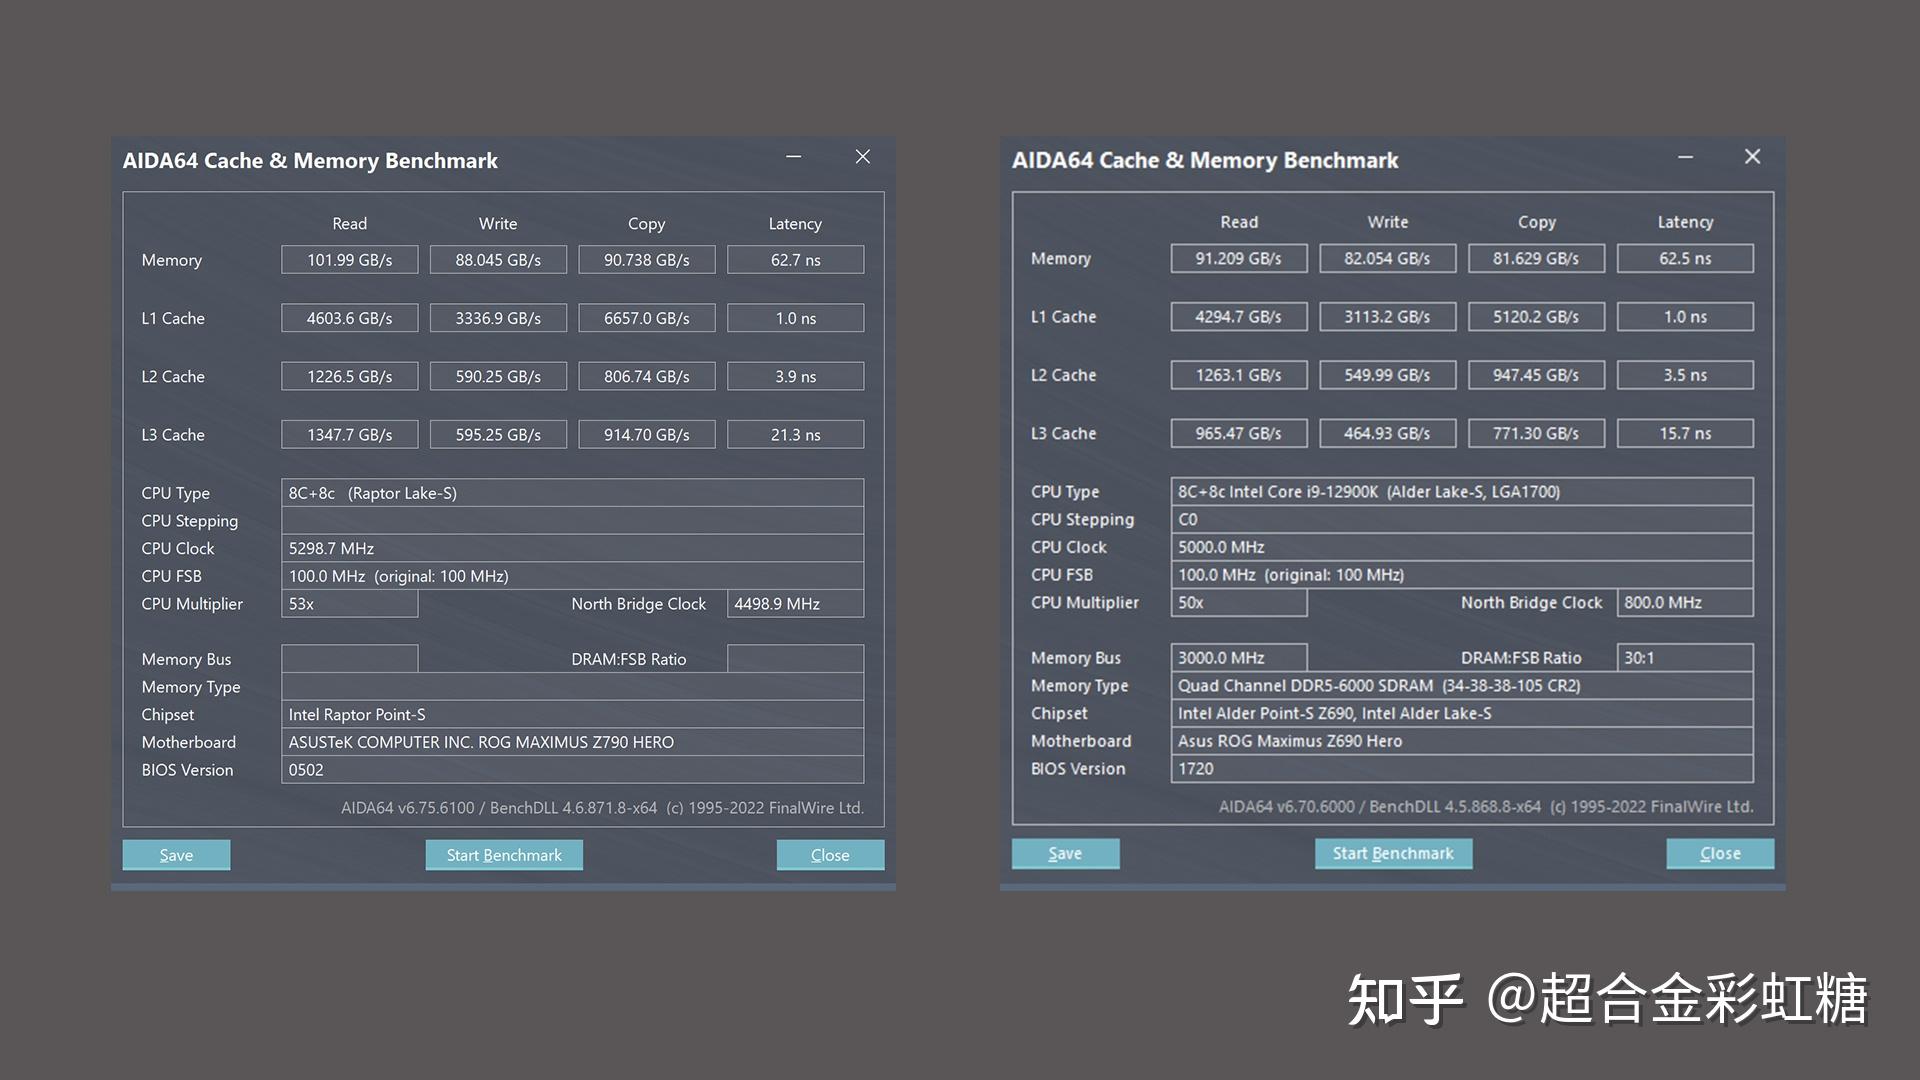Click the DRAM:FSB Ratio field showing 30:1
The image size is (1920, 1080).
(1685, 658)
